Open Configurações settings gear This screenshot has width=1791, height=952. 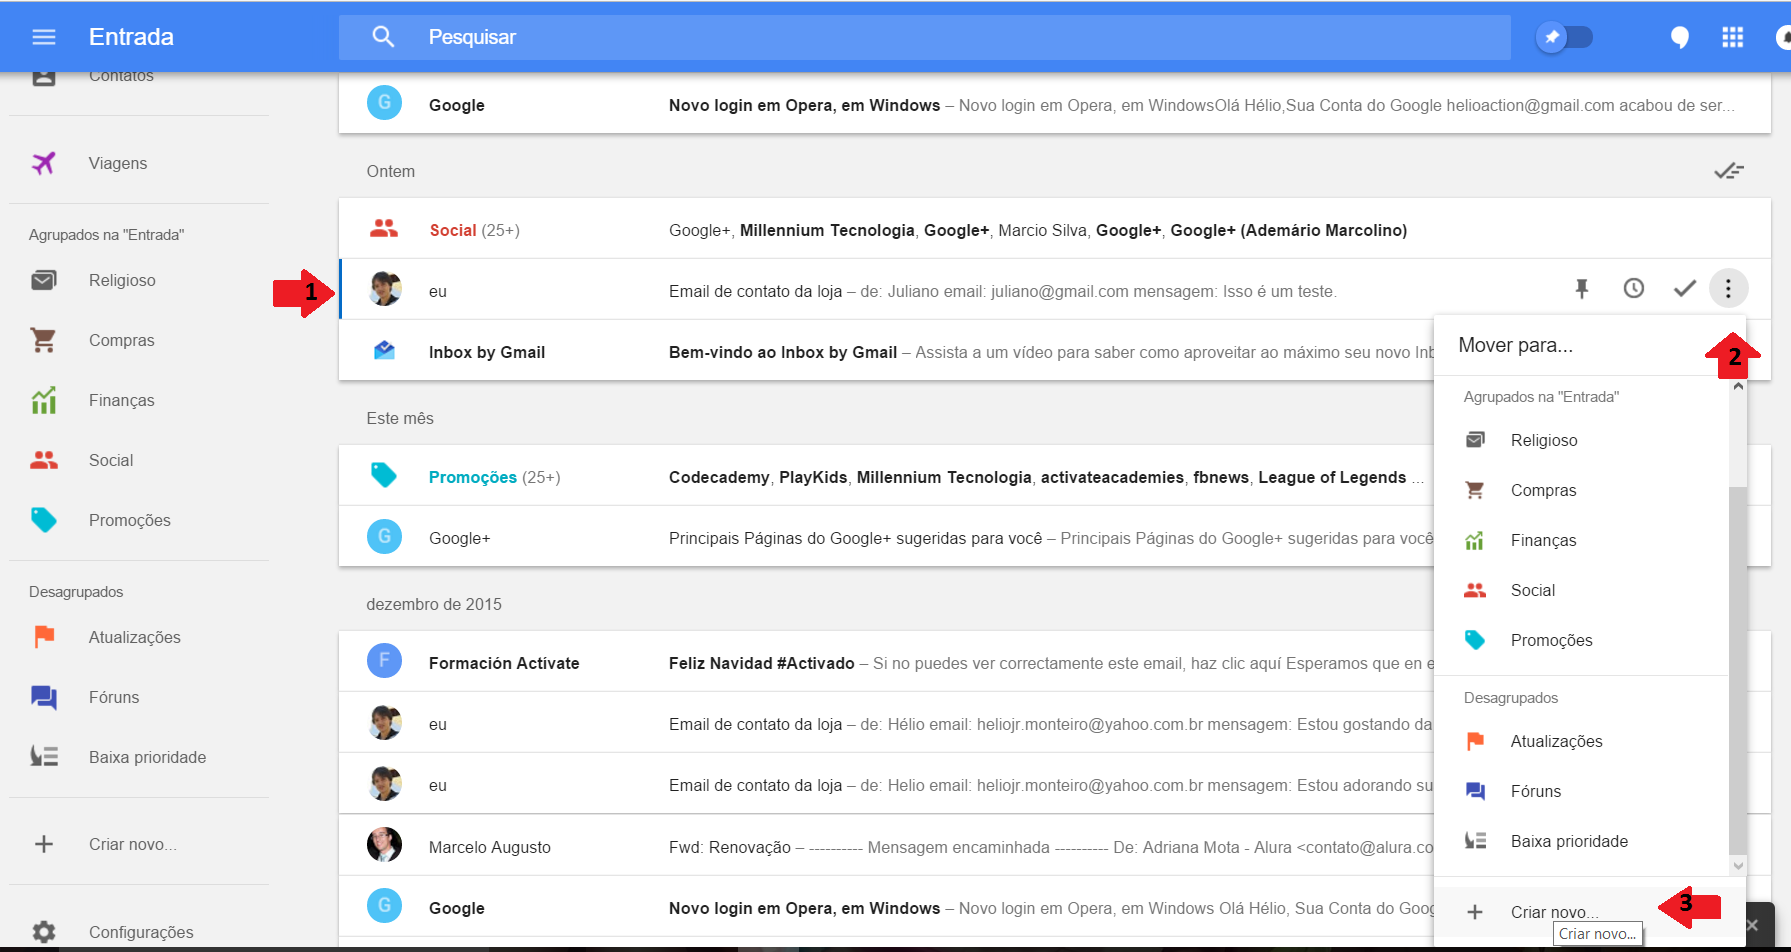tap(44, 932)
